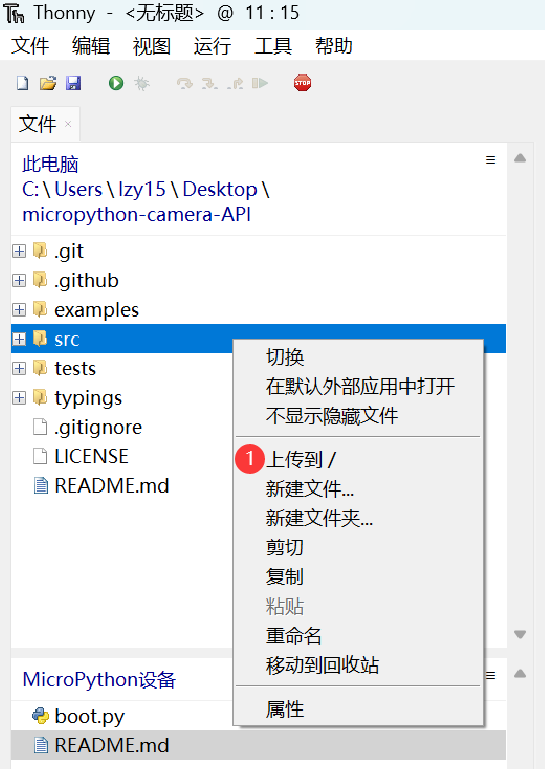Choose 上传到 / from the context menu
The image size is (545, 769).
click(301, 460)
